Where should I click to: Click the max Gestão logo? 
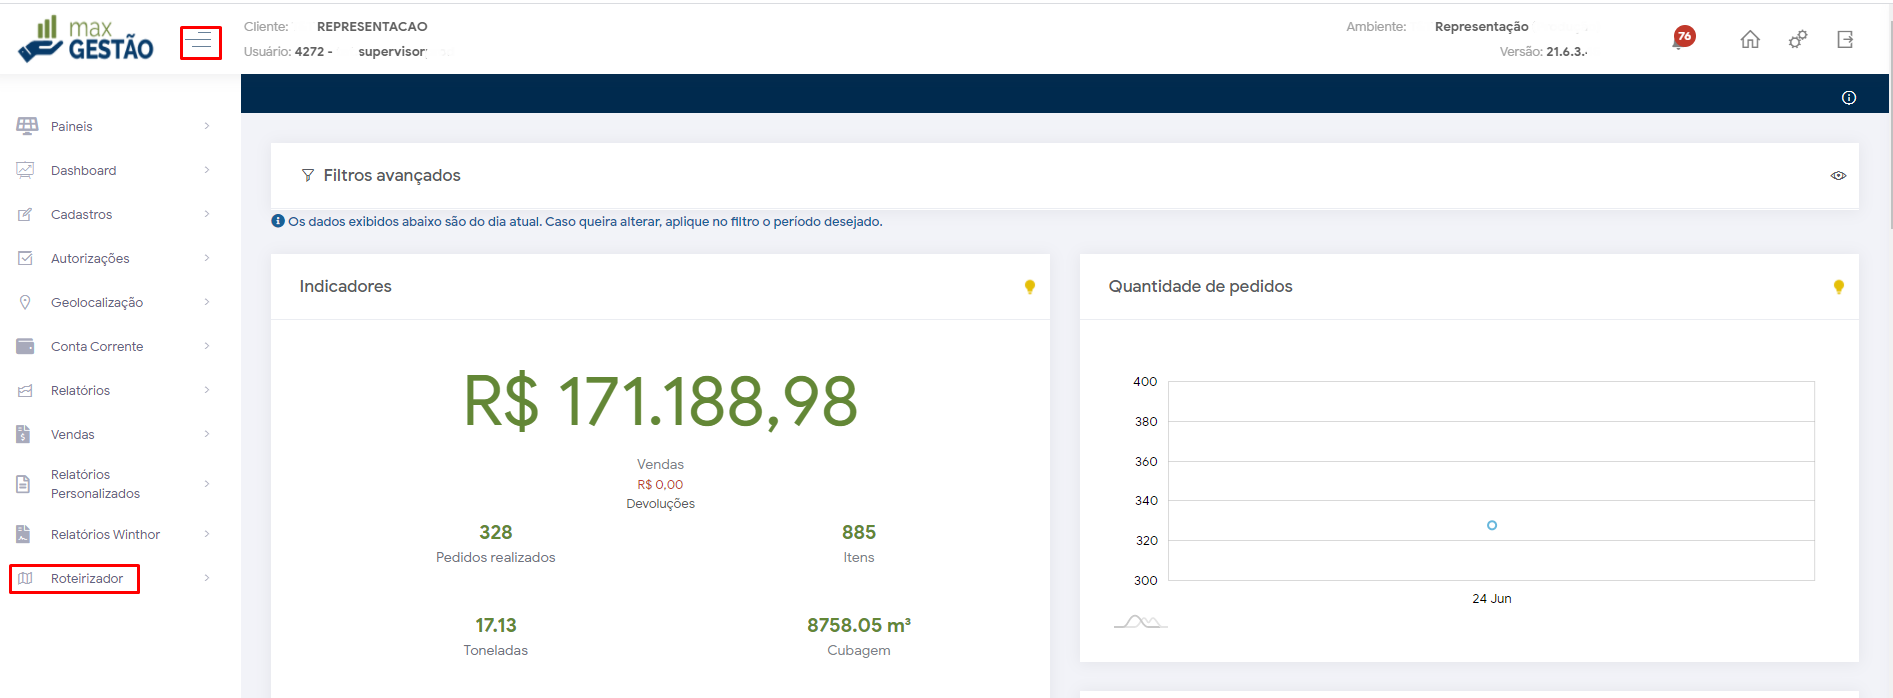click(x=86, y=40)
